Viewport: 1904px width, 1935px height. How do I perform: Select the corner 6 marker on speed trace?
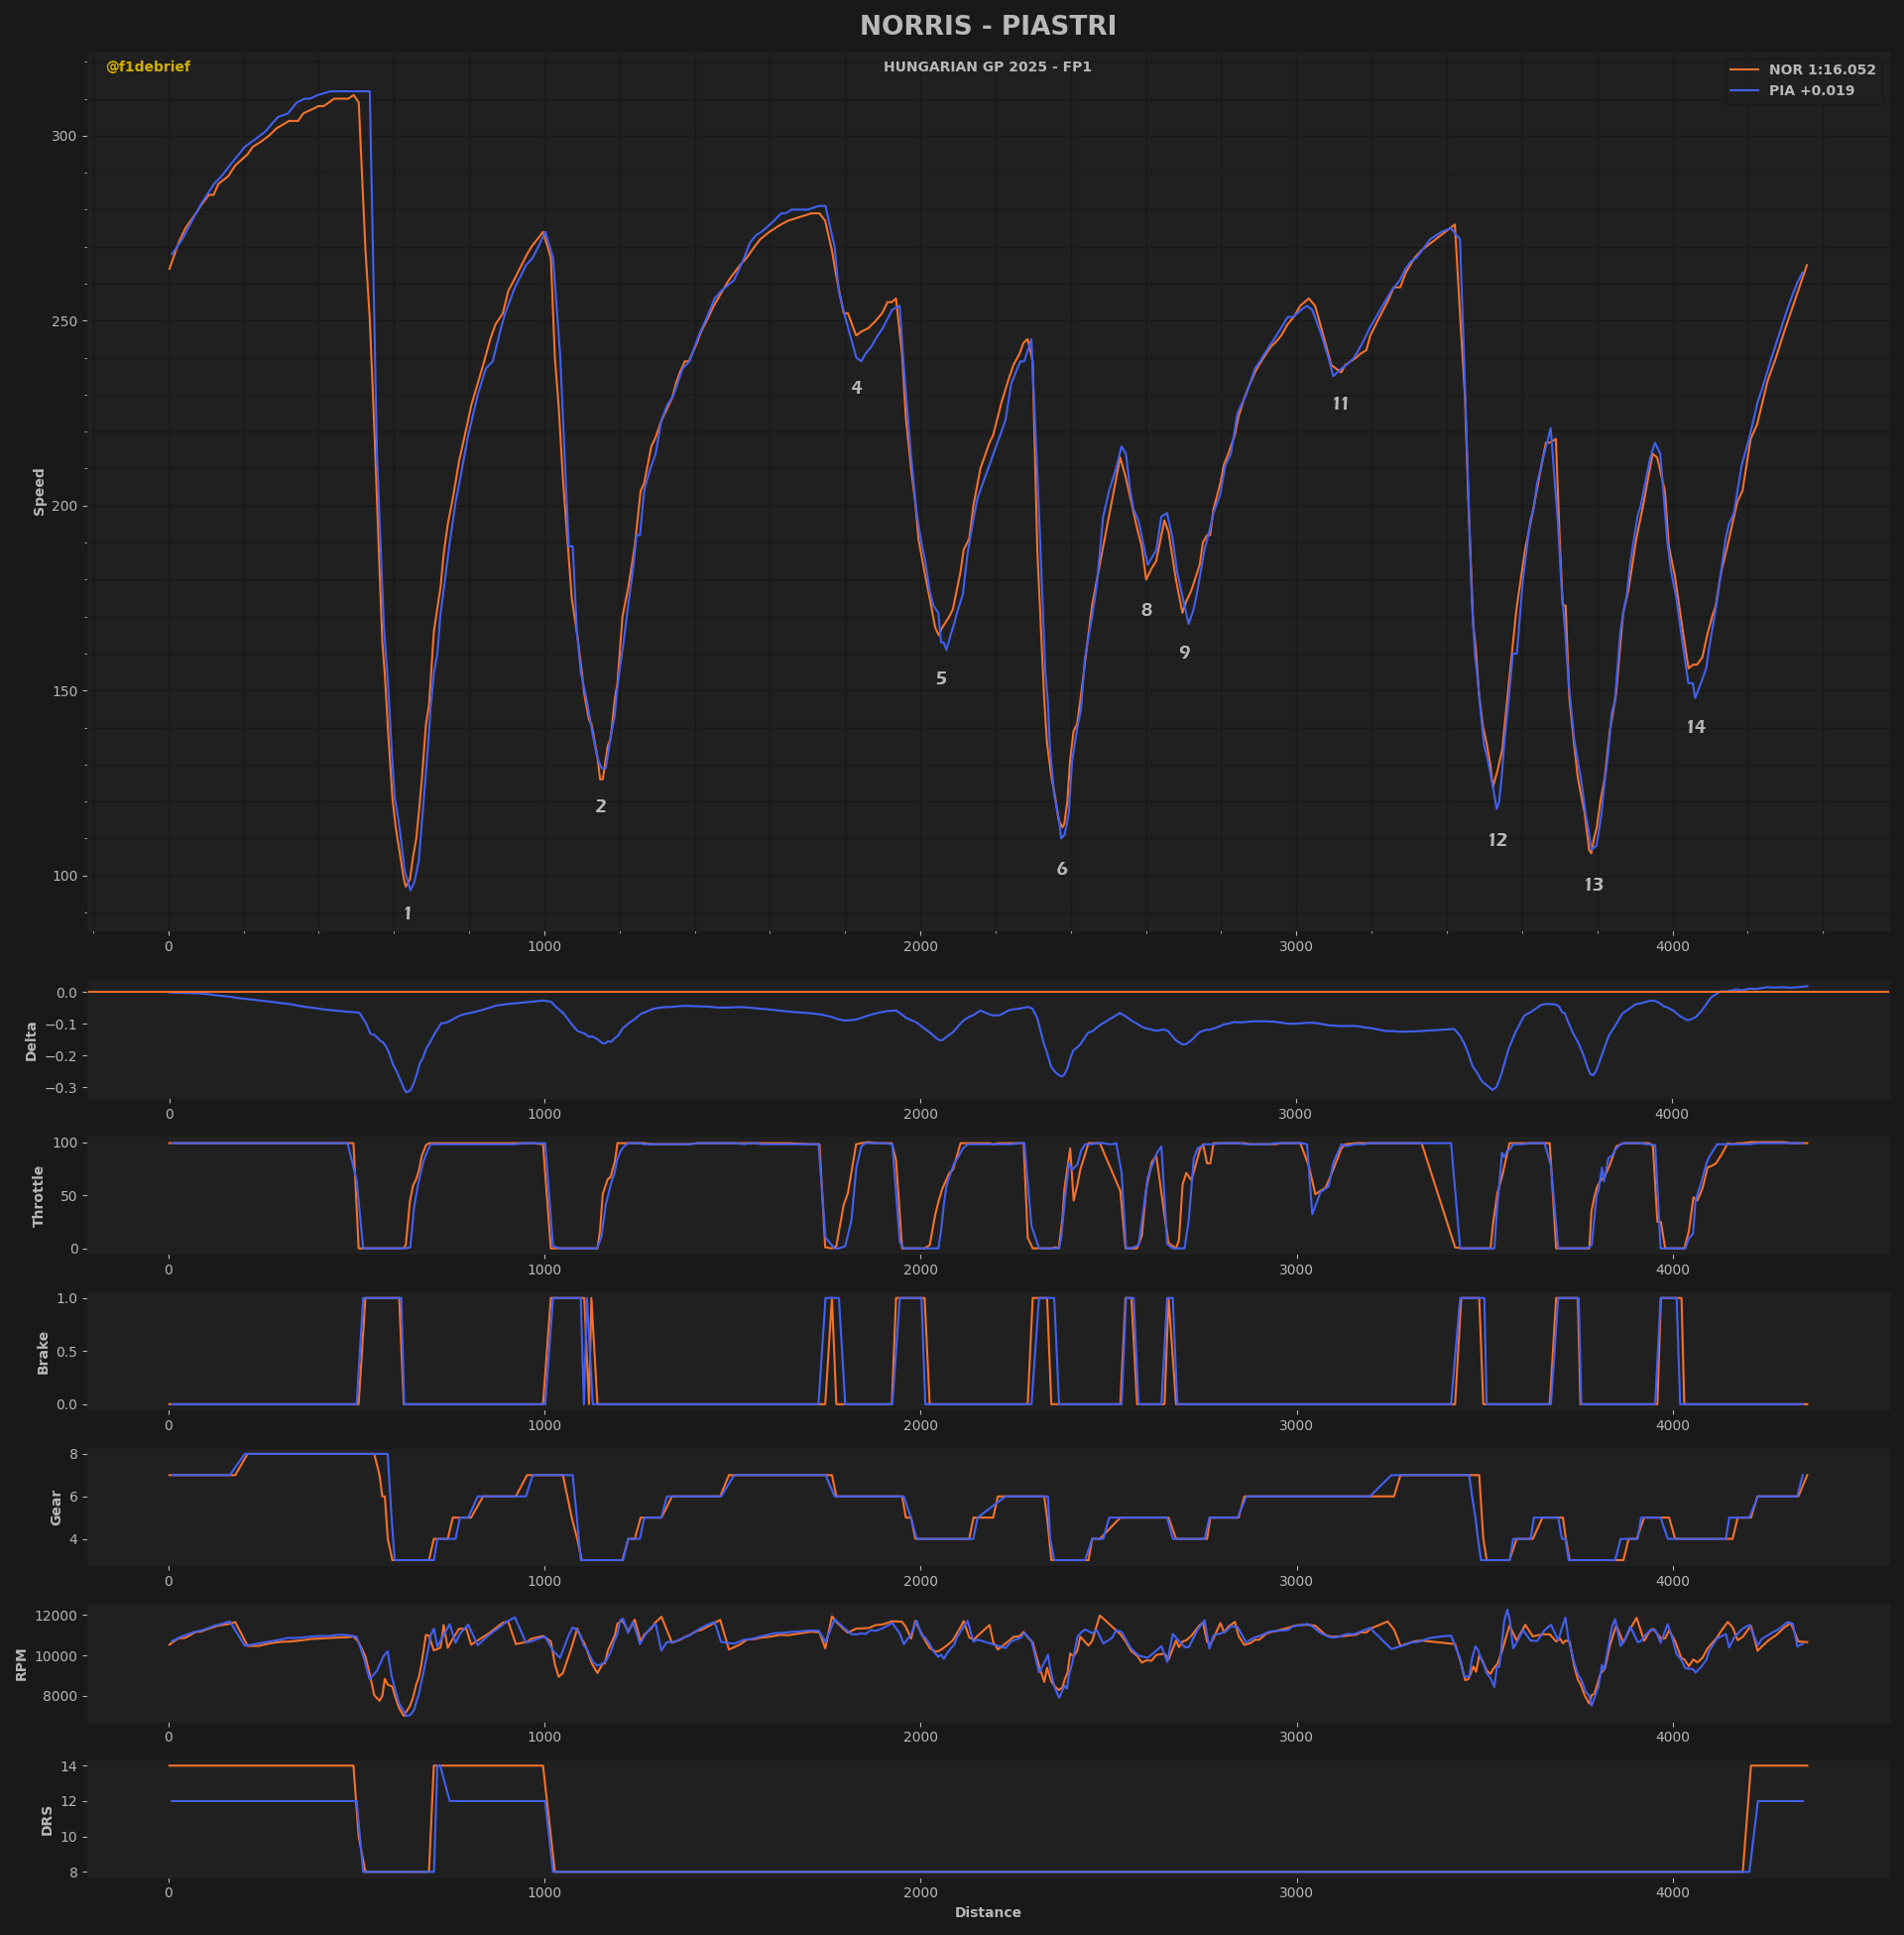tap(1062, 870)
